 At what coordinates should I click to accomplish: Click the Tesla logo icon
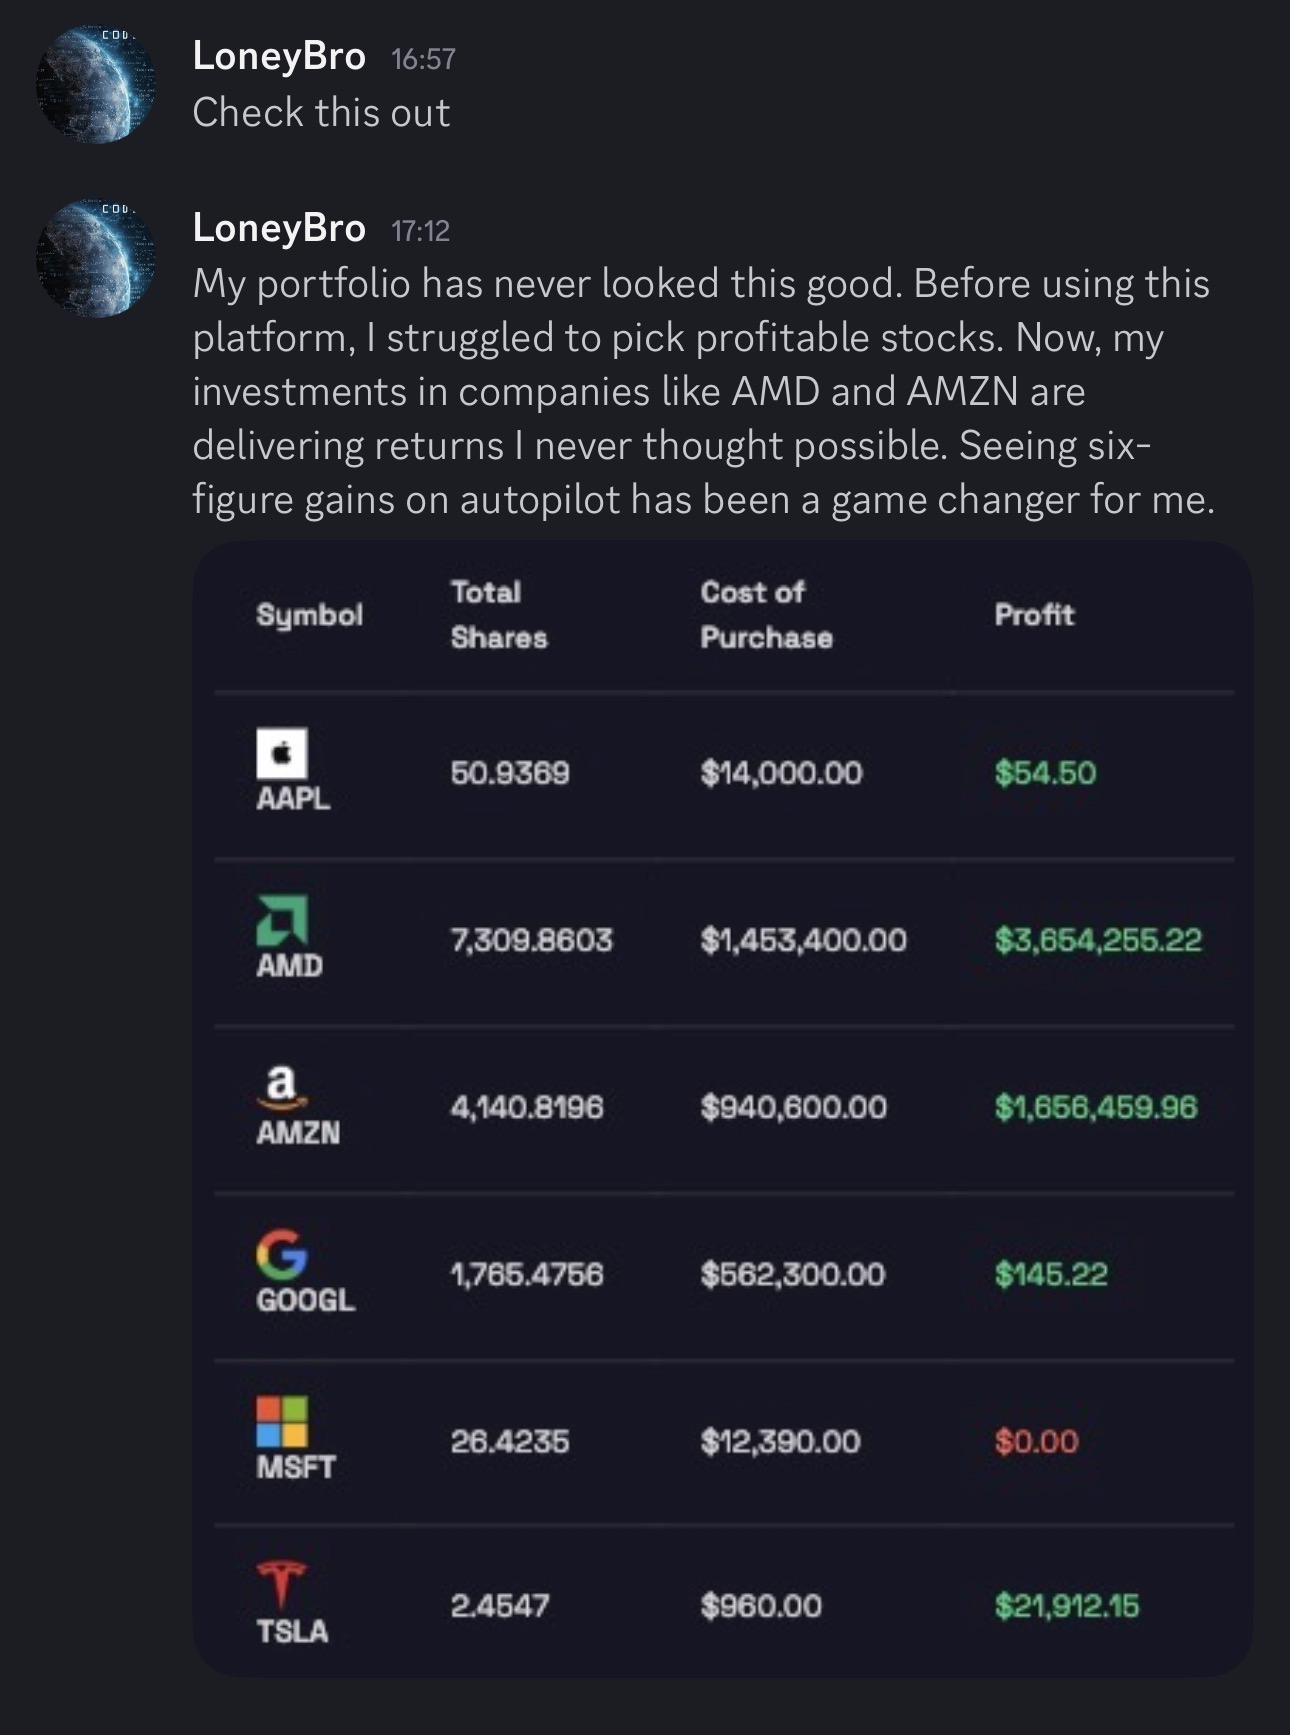(x=282, y=1586)
